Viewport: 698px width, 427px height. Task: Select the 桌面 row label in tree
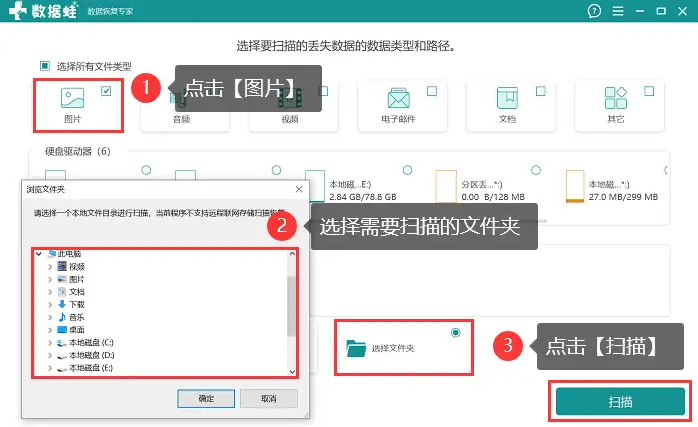pyautogui.click(x=77, y=330)
